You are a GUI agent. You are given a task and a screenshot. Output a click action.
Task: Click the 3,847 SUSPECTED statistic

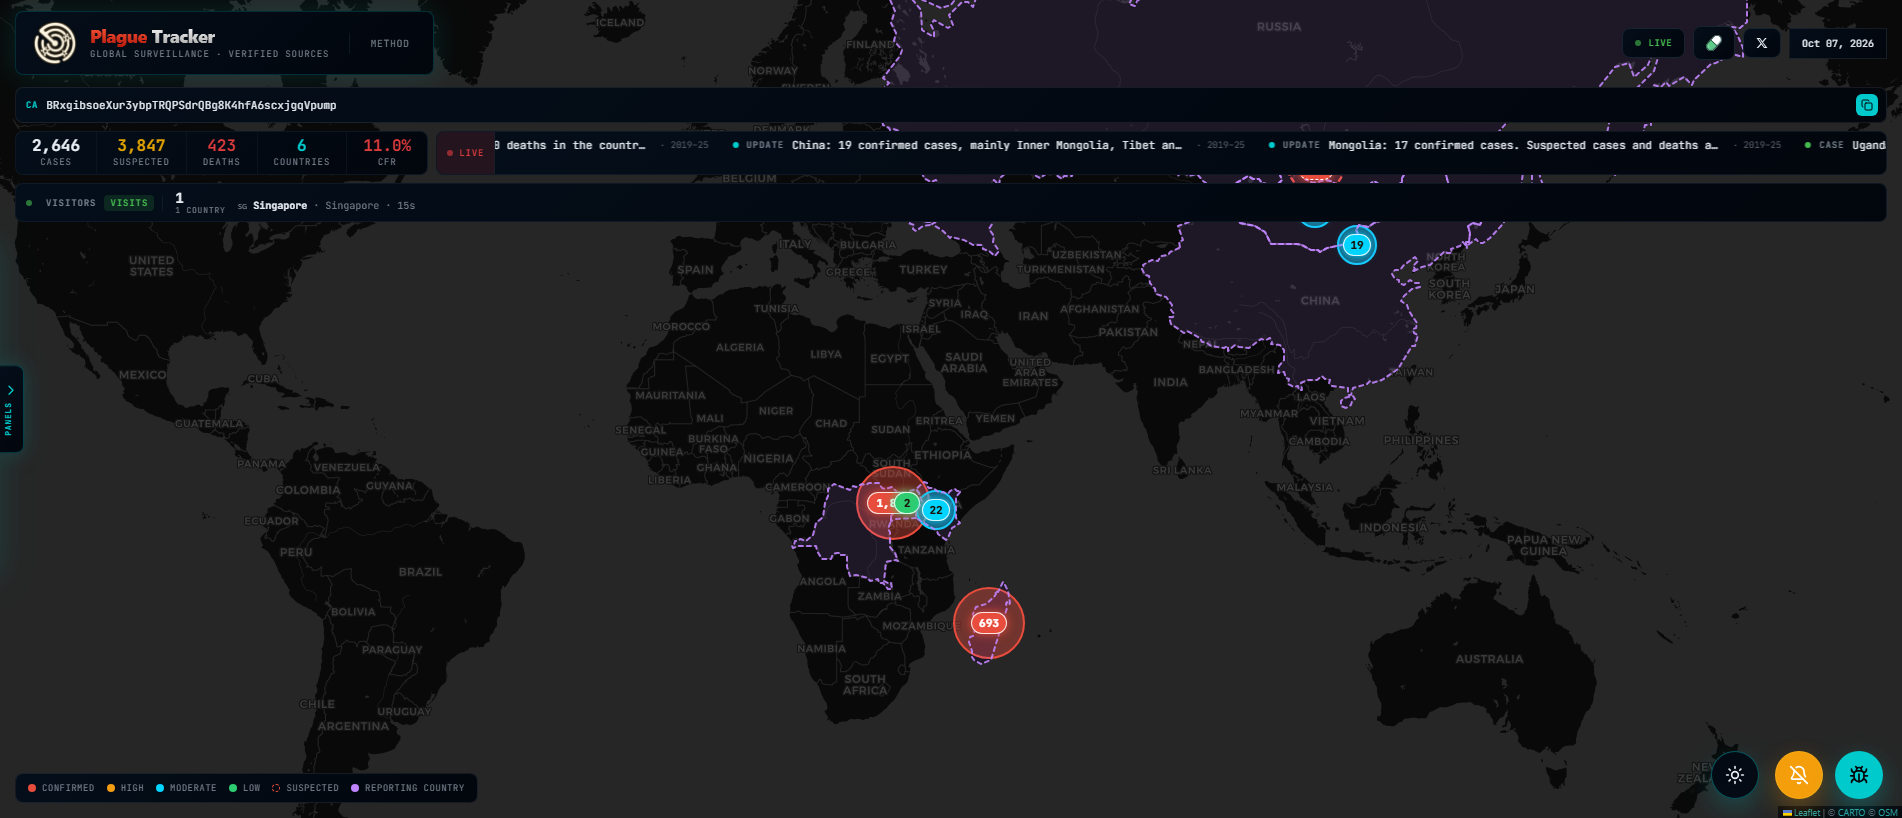coord(141,152)
